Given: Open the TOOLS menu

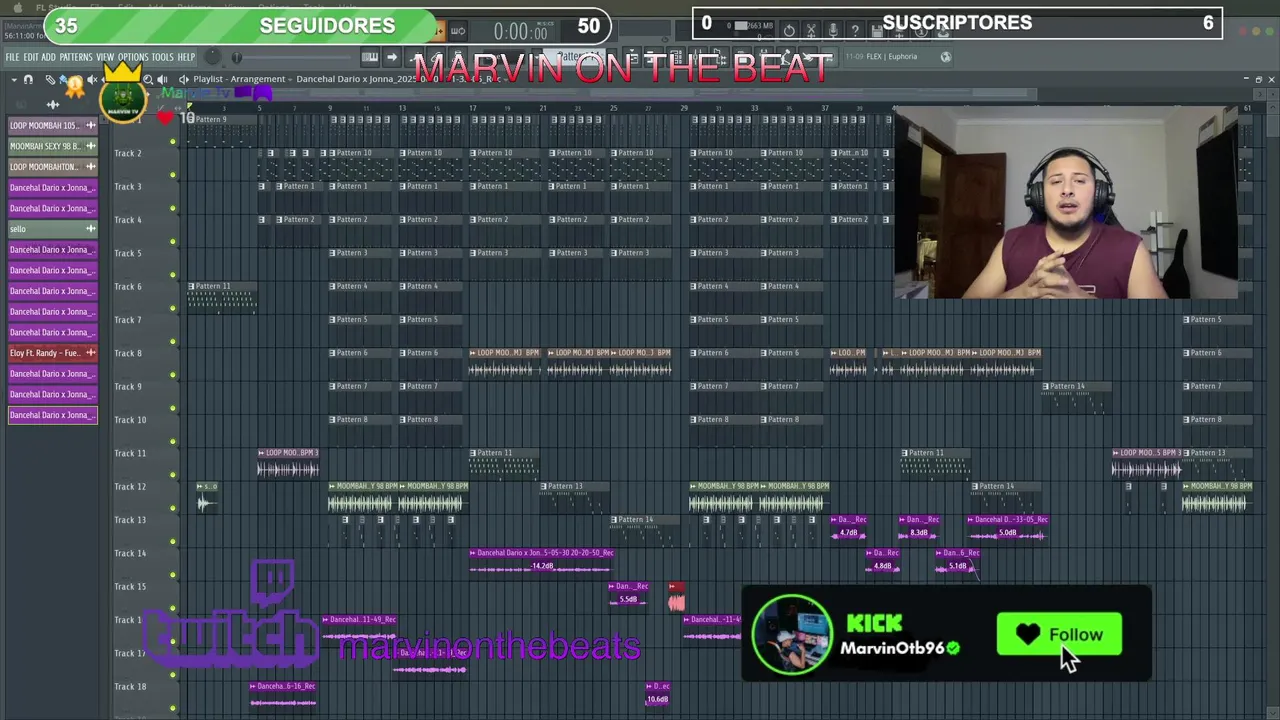Looking at the screenshot, I should point(162,57).
